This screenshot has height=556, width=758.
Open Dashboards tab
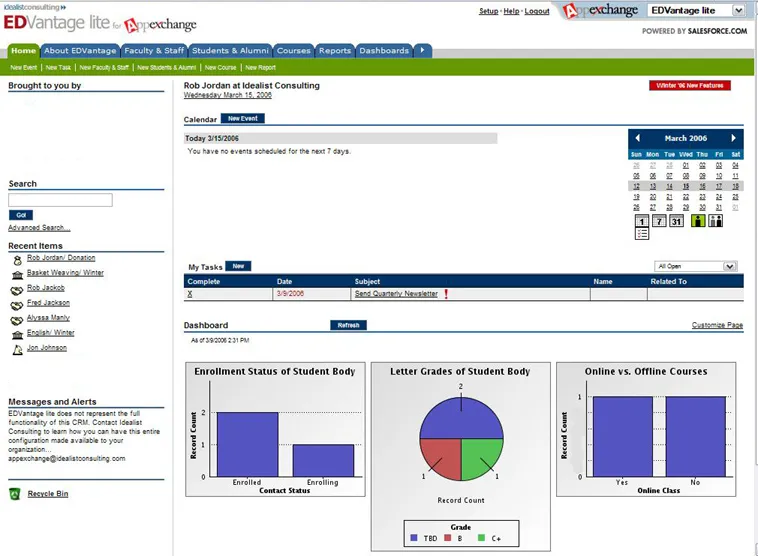pos(384,50)
